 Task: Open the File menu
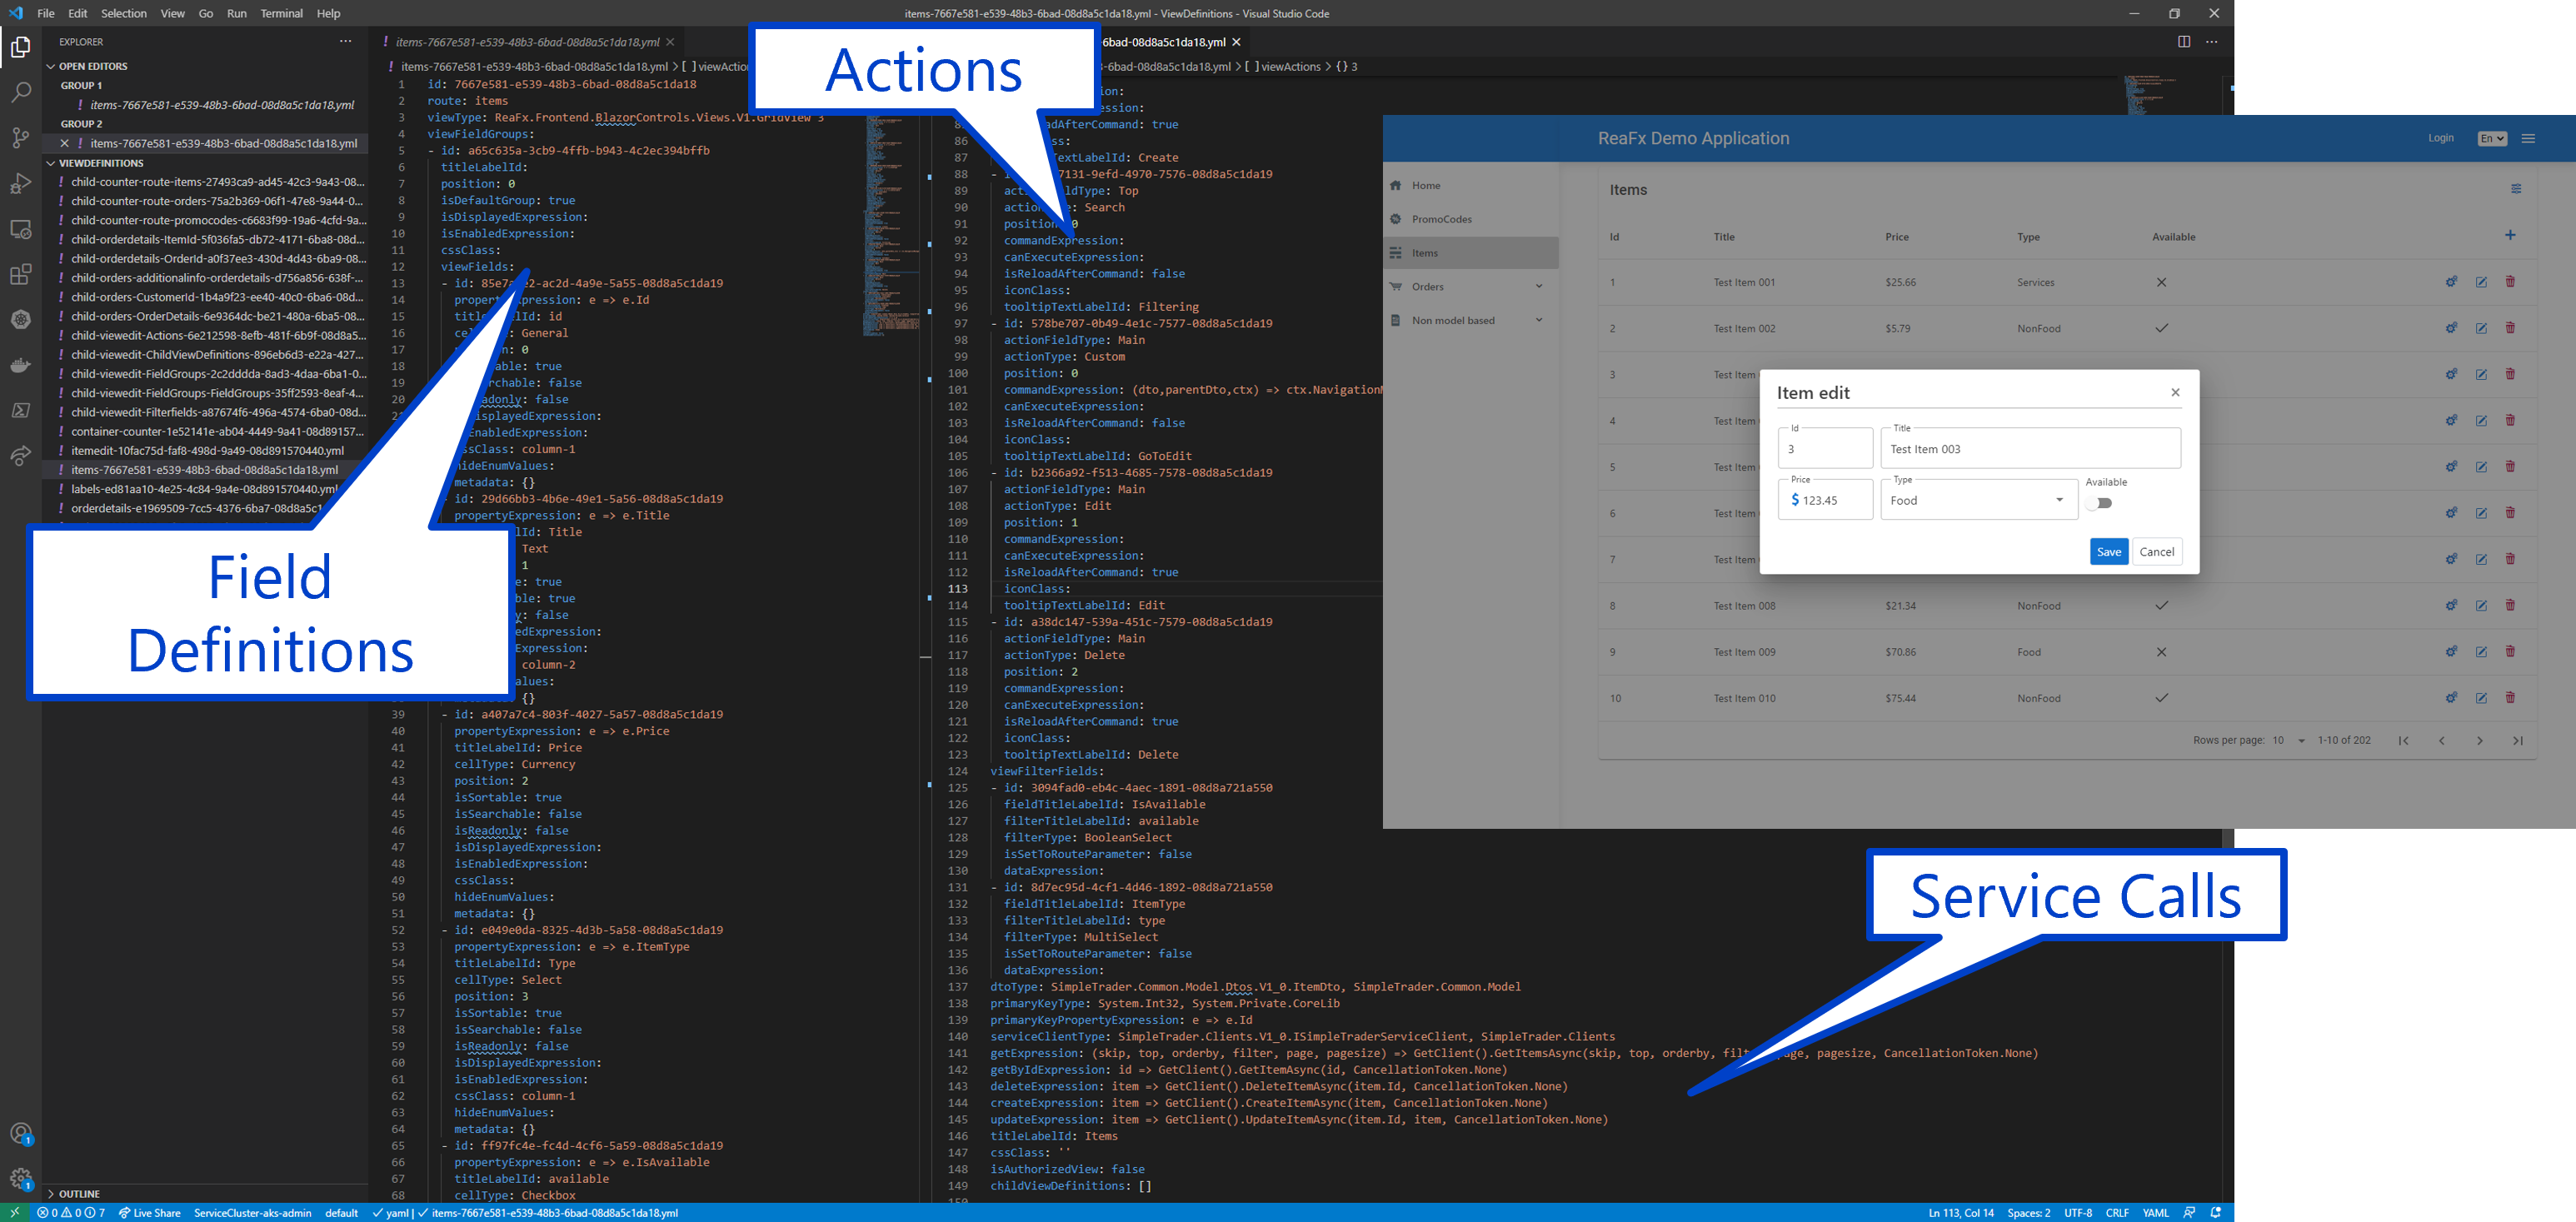[46, 13]
